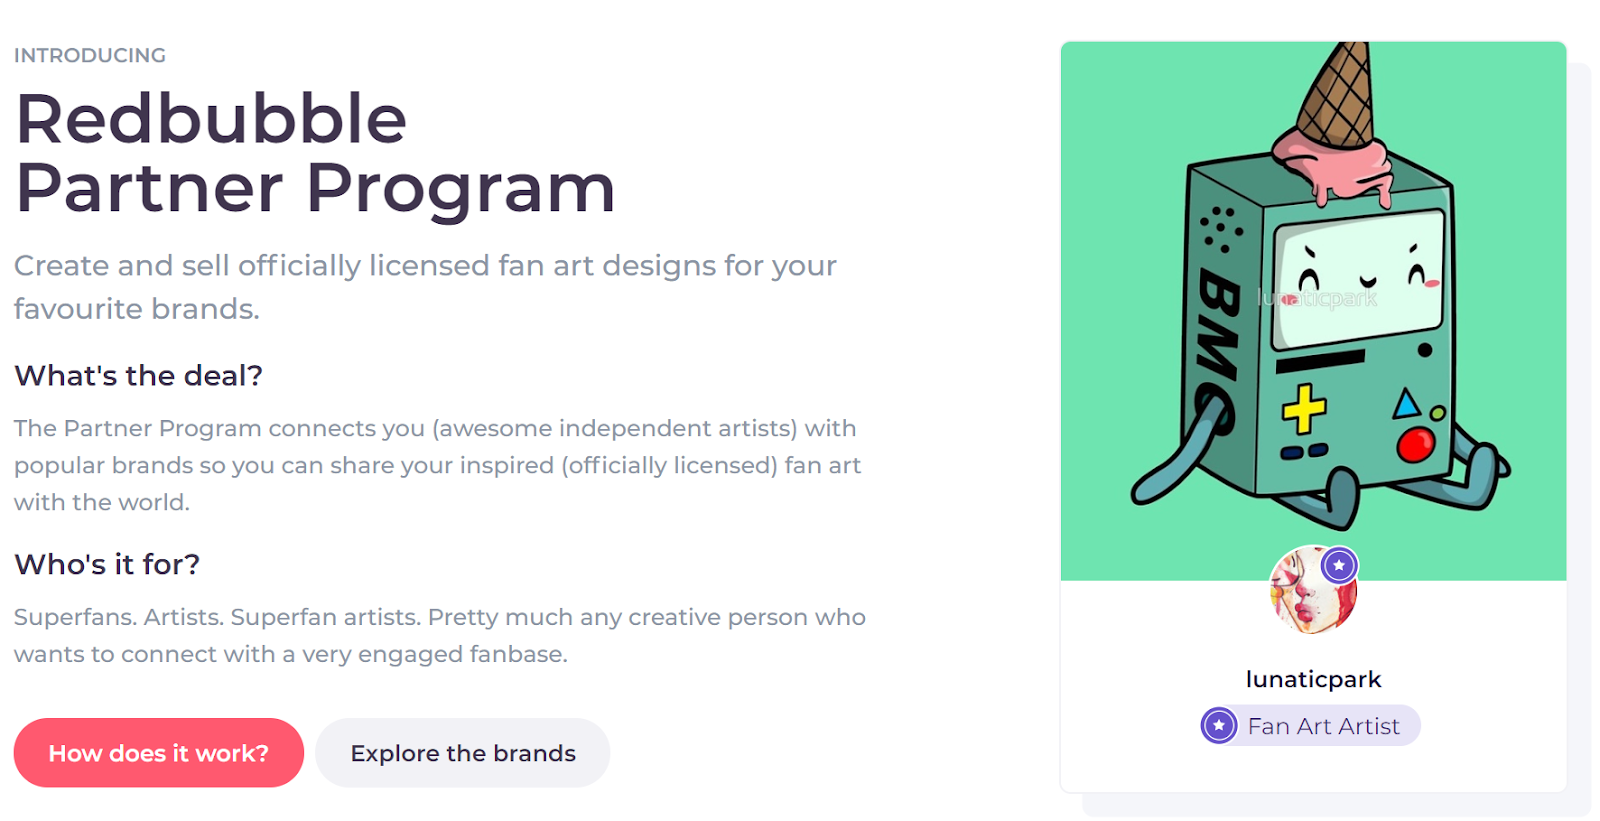
Task: Click the 'How does it work?' button
Action: [159, 752]
